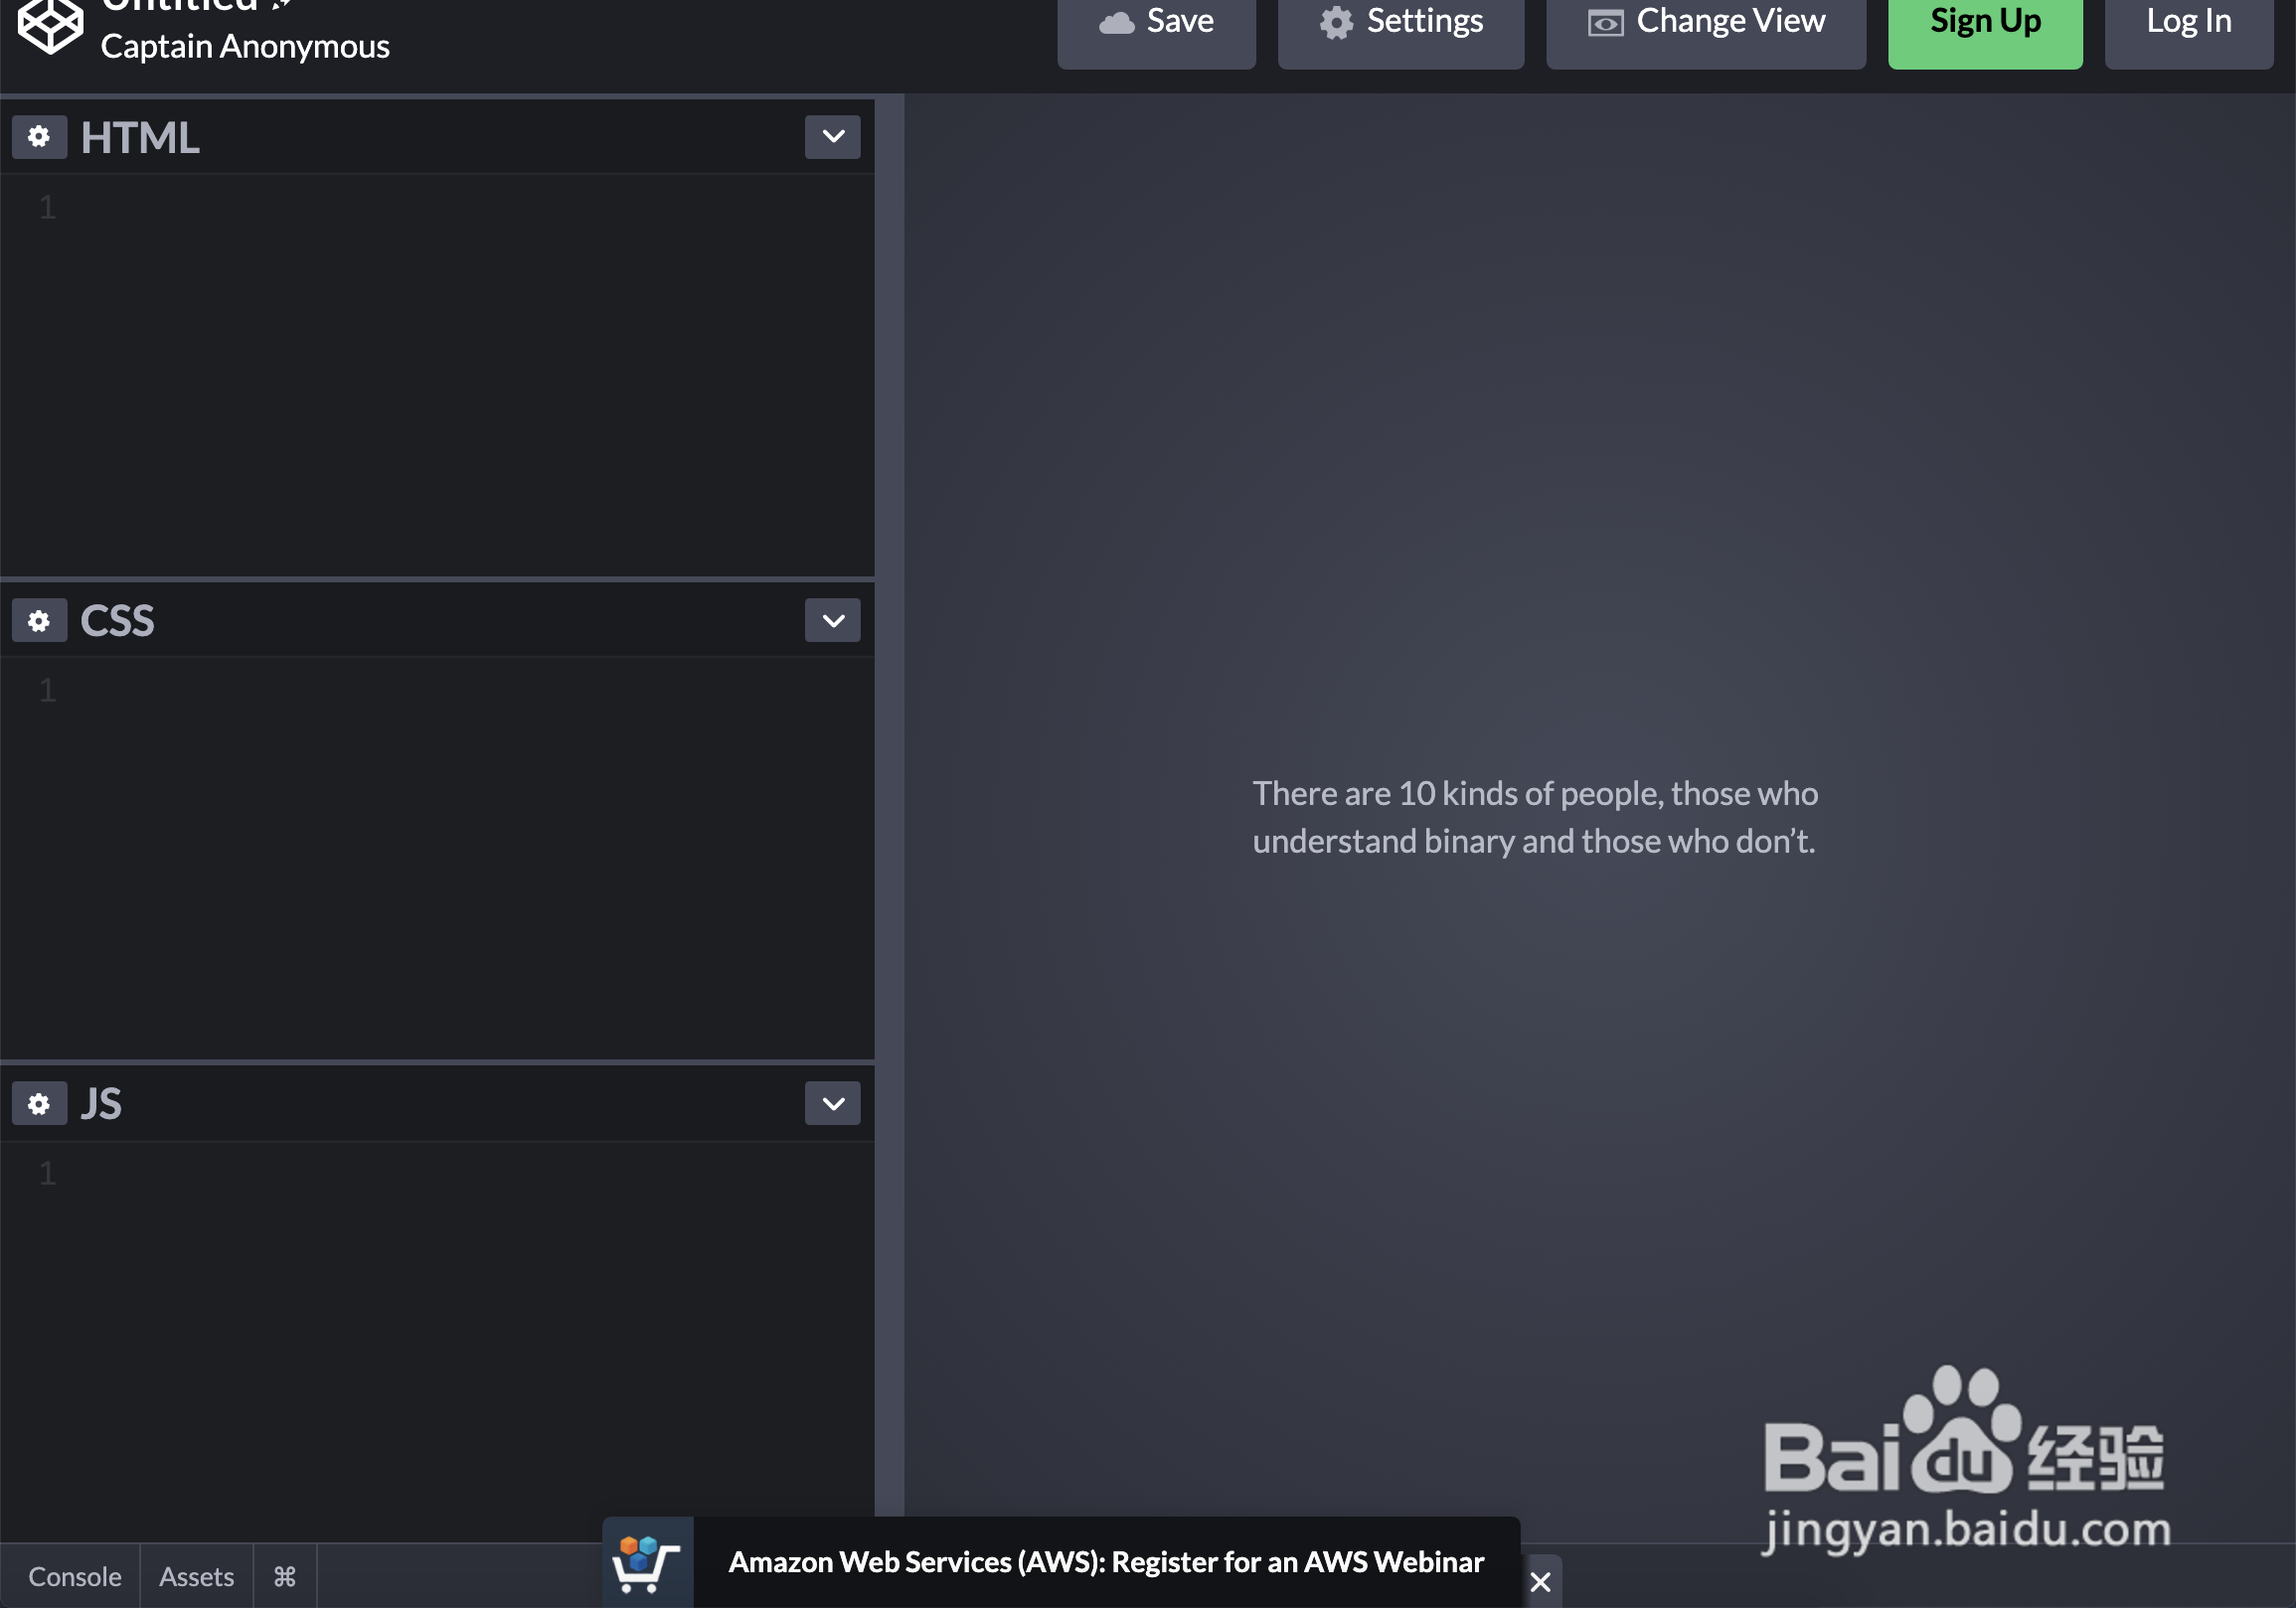The width and height of the screenshot is (2296, 1608).
Task: Toggle the HTML panel visibility
Action: [832, 136]
